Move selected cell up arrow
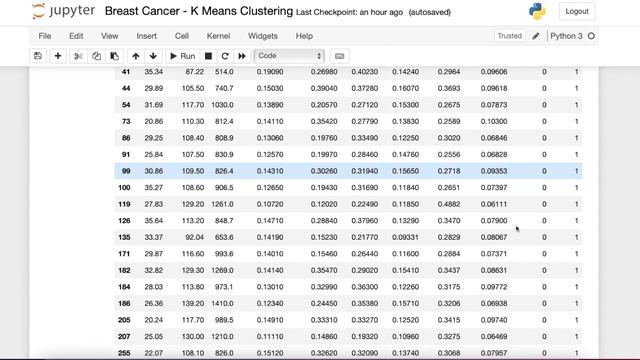640x360 pixels. tap(136, 56)
